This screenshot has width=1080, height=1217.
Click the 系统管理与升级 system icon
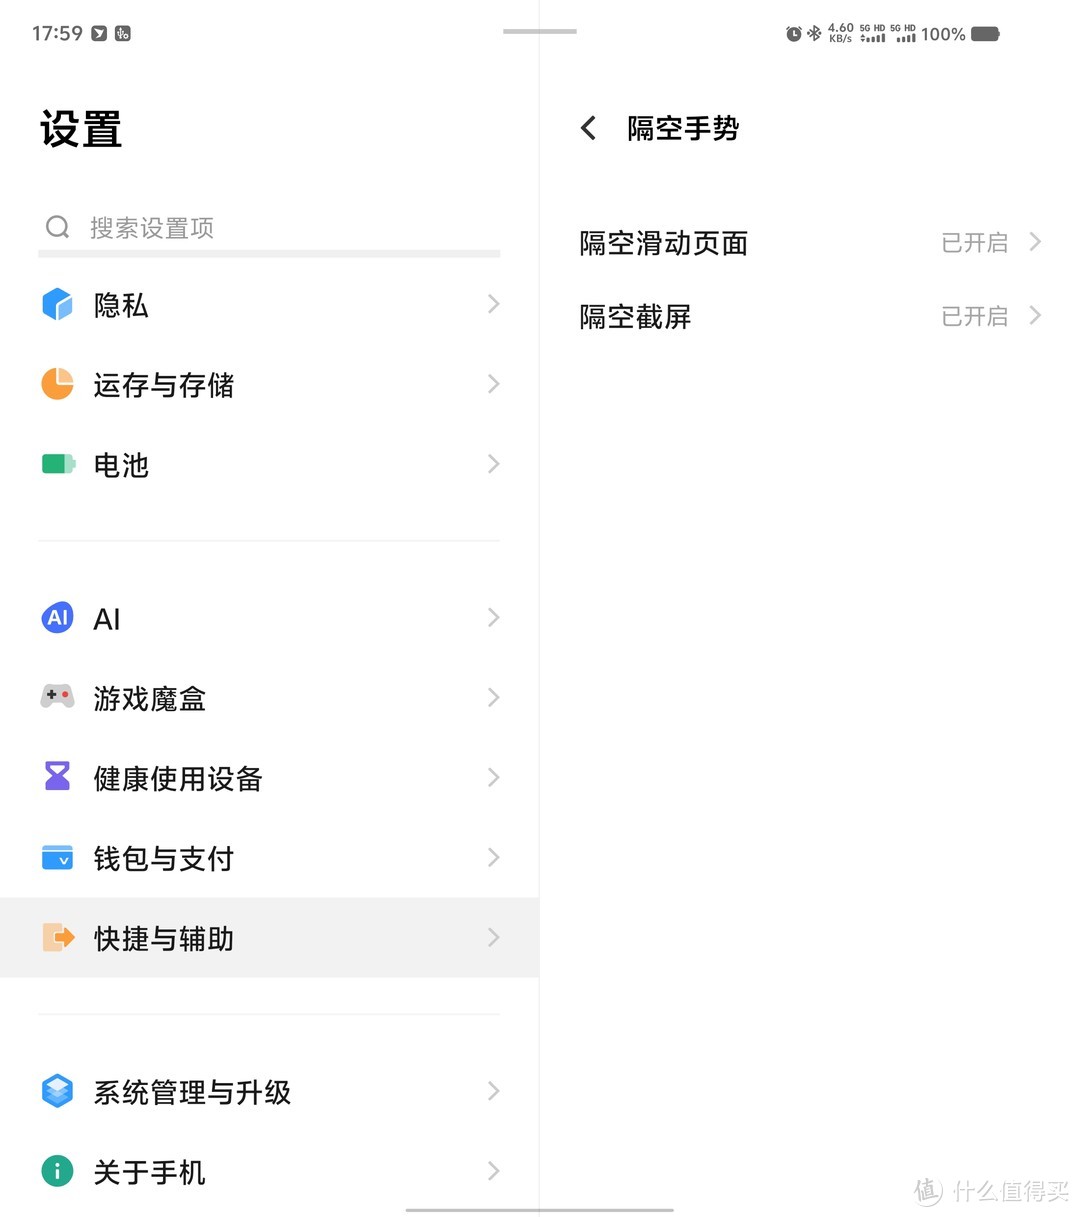pyautogui.click(x=57, y=1091)
